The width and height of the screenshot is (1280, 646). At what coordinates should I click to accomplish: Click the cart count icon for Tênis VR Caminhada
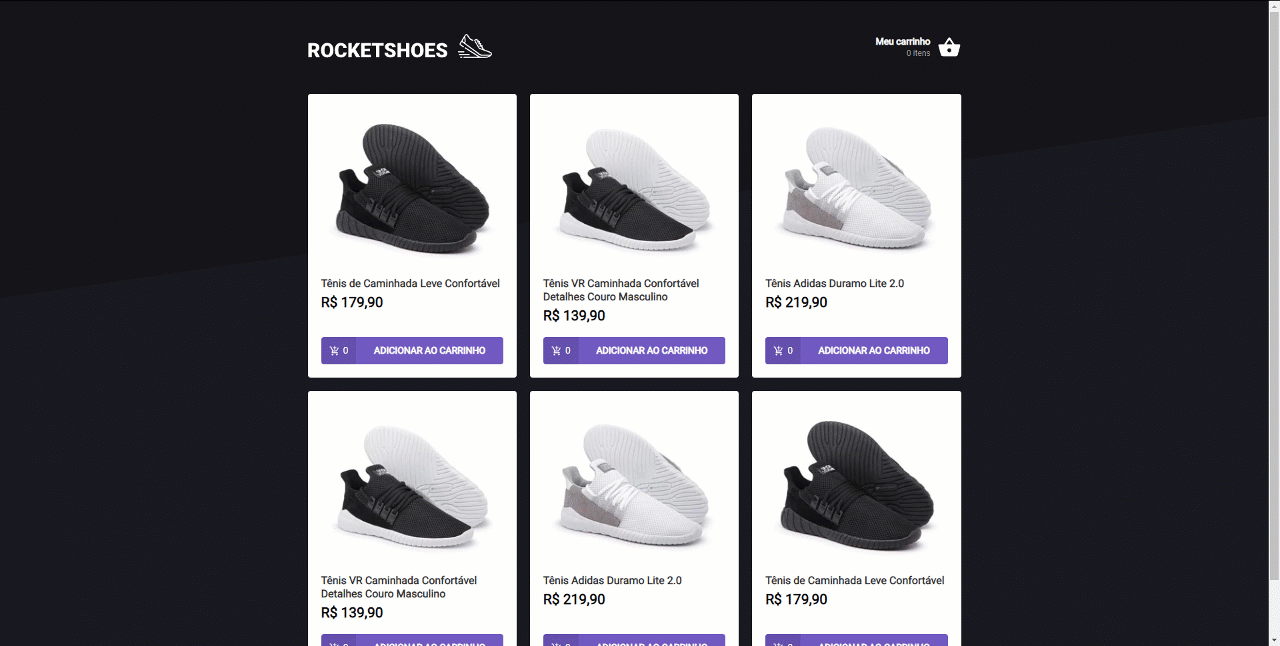point(561,350)
